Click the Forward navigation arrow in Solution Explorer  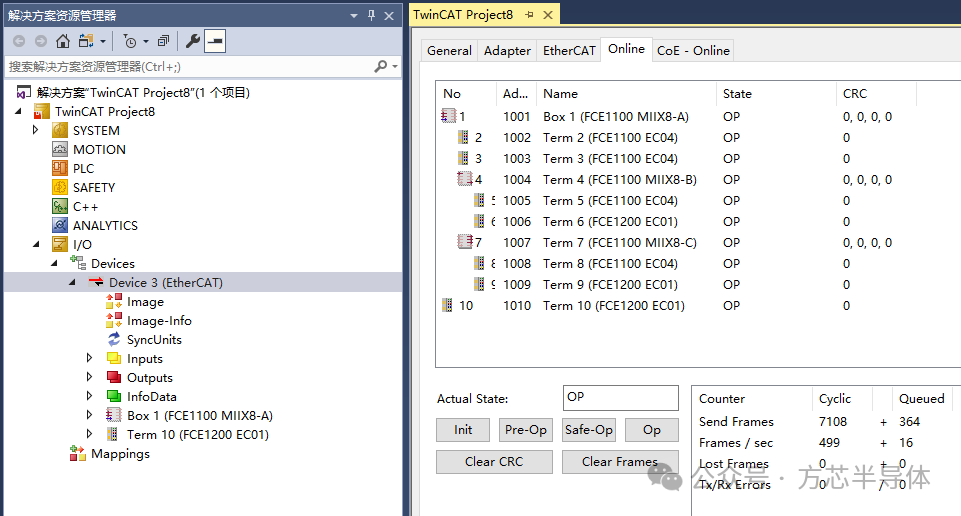tap(40, 41)
